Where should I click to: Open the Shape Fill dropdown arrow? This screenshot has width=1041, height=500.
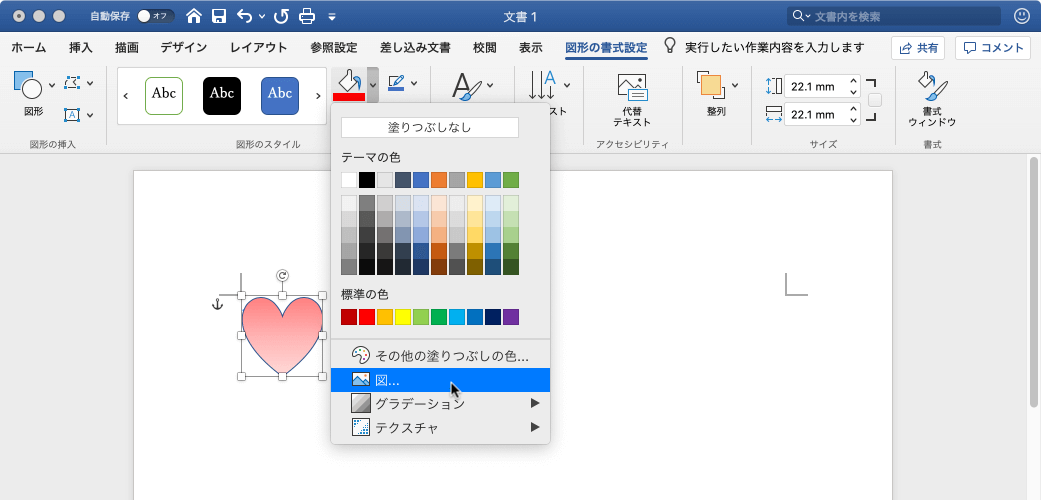pyautogui.click(x=372, y=85)
